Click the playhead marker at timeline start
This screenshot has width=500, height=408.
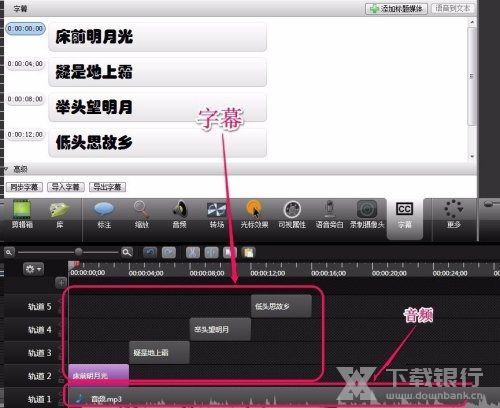[x=73, y=265]
